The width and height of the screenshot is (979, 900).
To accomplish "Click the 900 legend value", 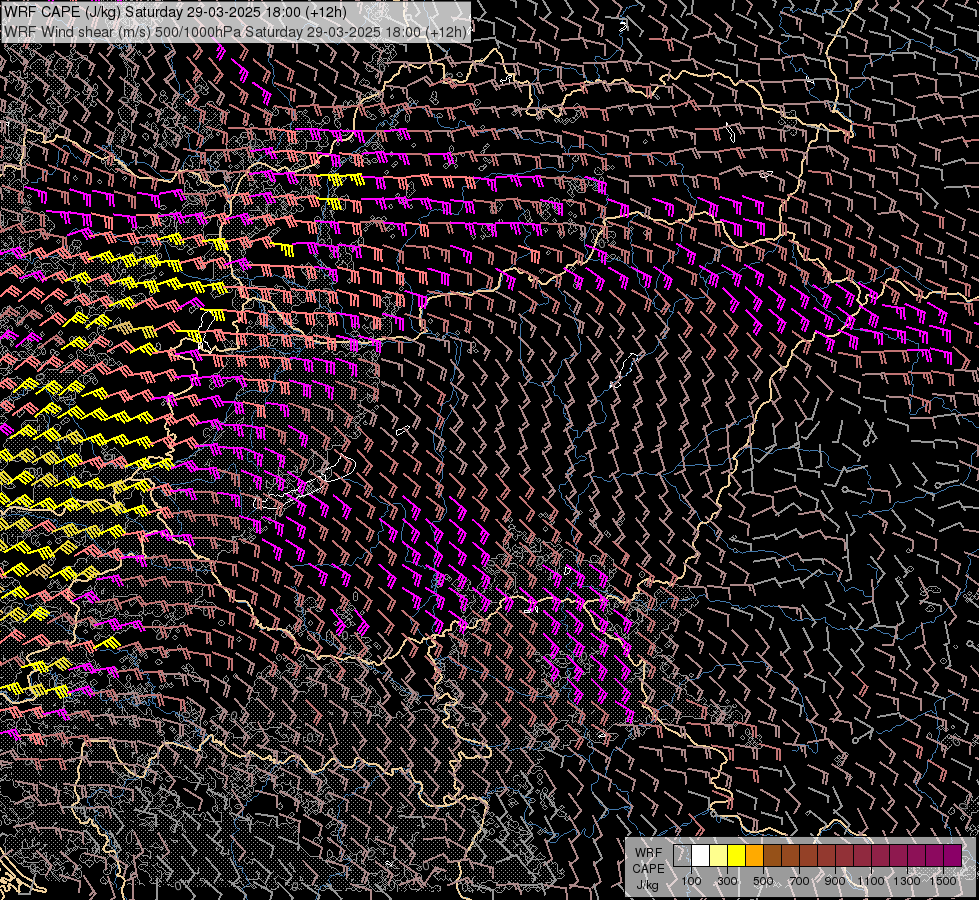I will coord(835,881).
